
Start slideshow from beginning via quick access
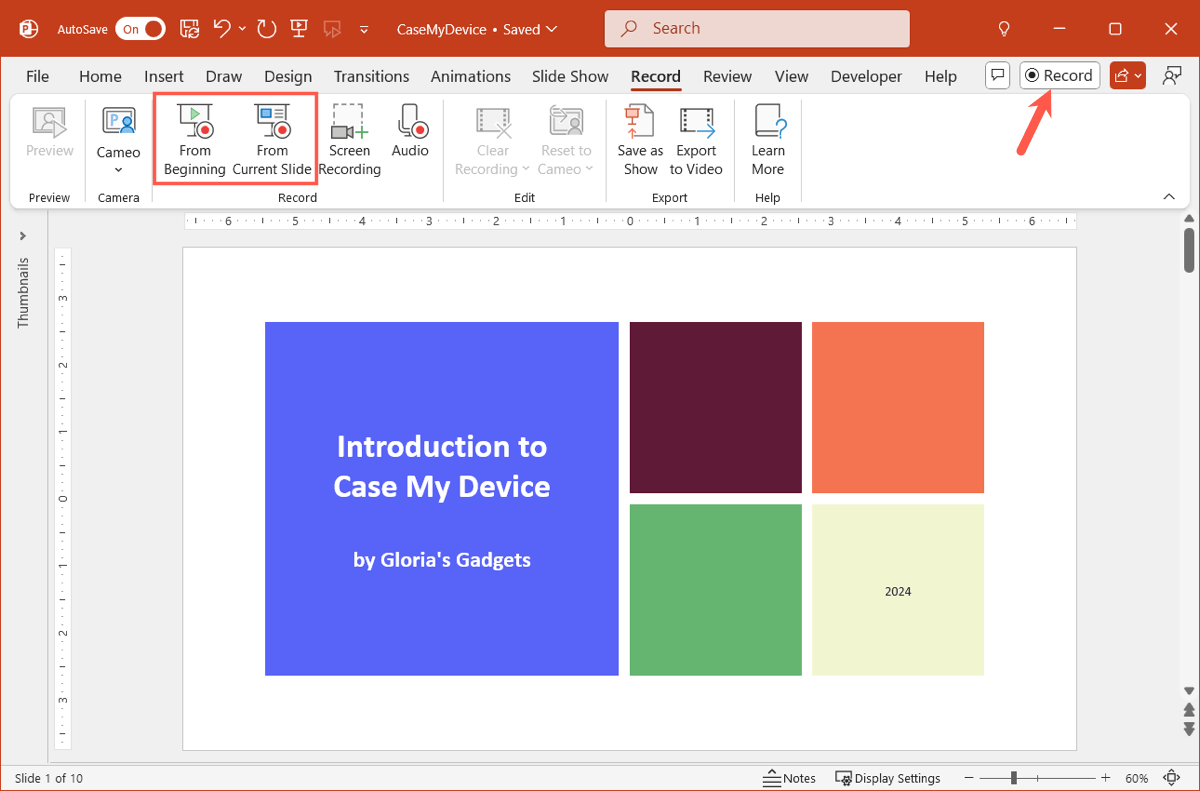tap(298, 29)
